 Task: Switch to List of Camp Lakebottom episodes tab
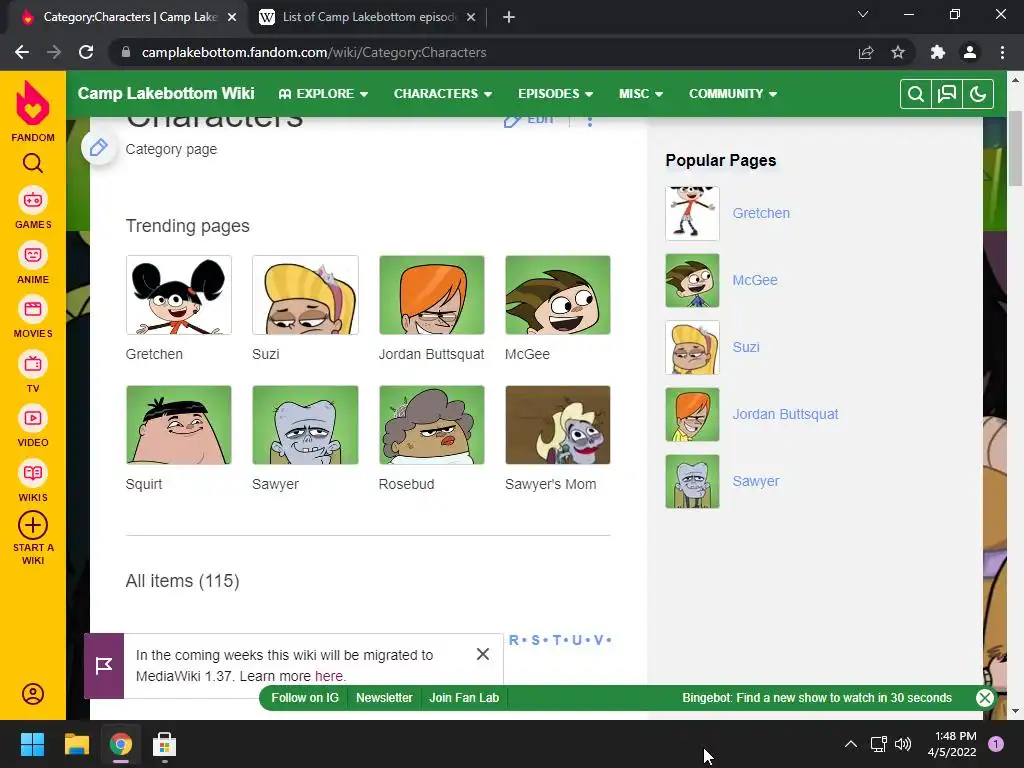coord(369,17)
